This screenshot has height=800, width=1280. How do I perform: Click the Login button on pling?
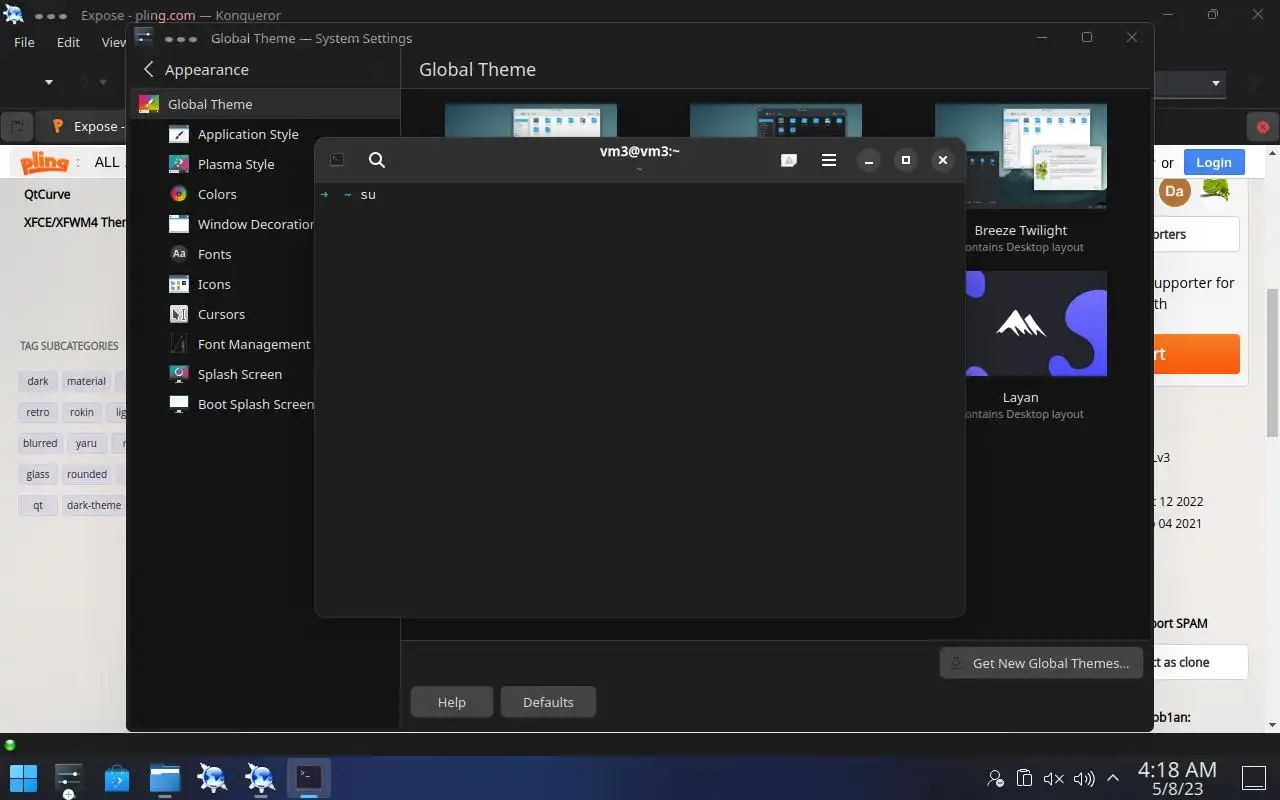pos(1214,162)
